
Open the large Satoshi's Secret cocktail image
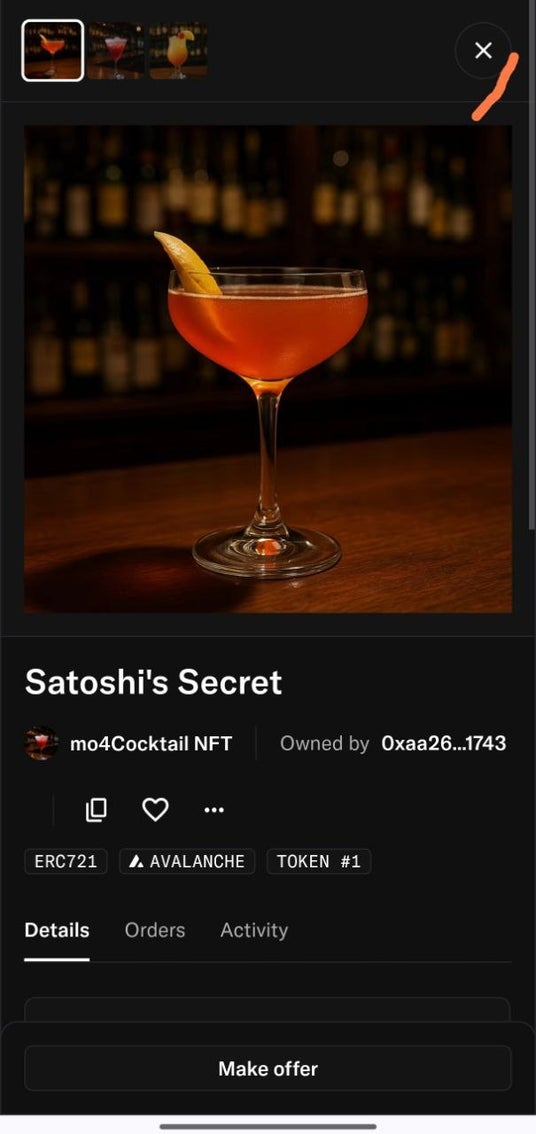(268, 369)
